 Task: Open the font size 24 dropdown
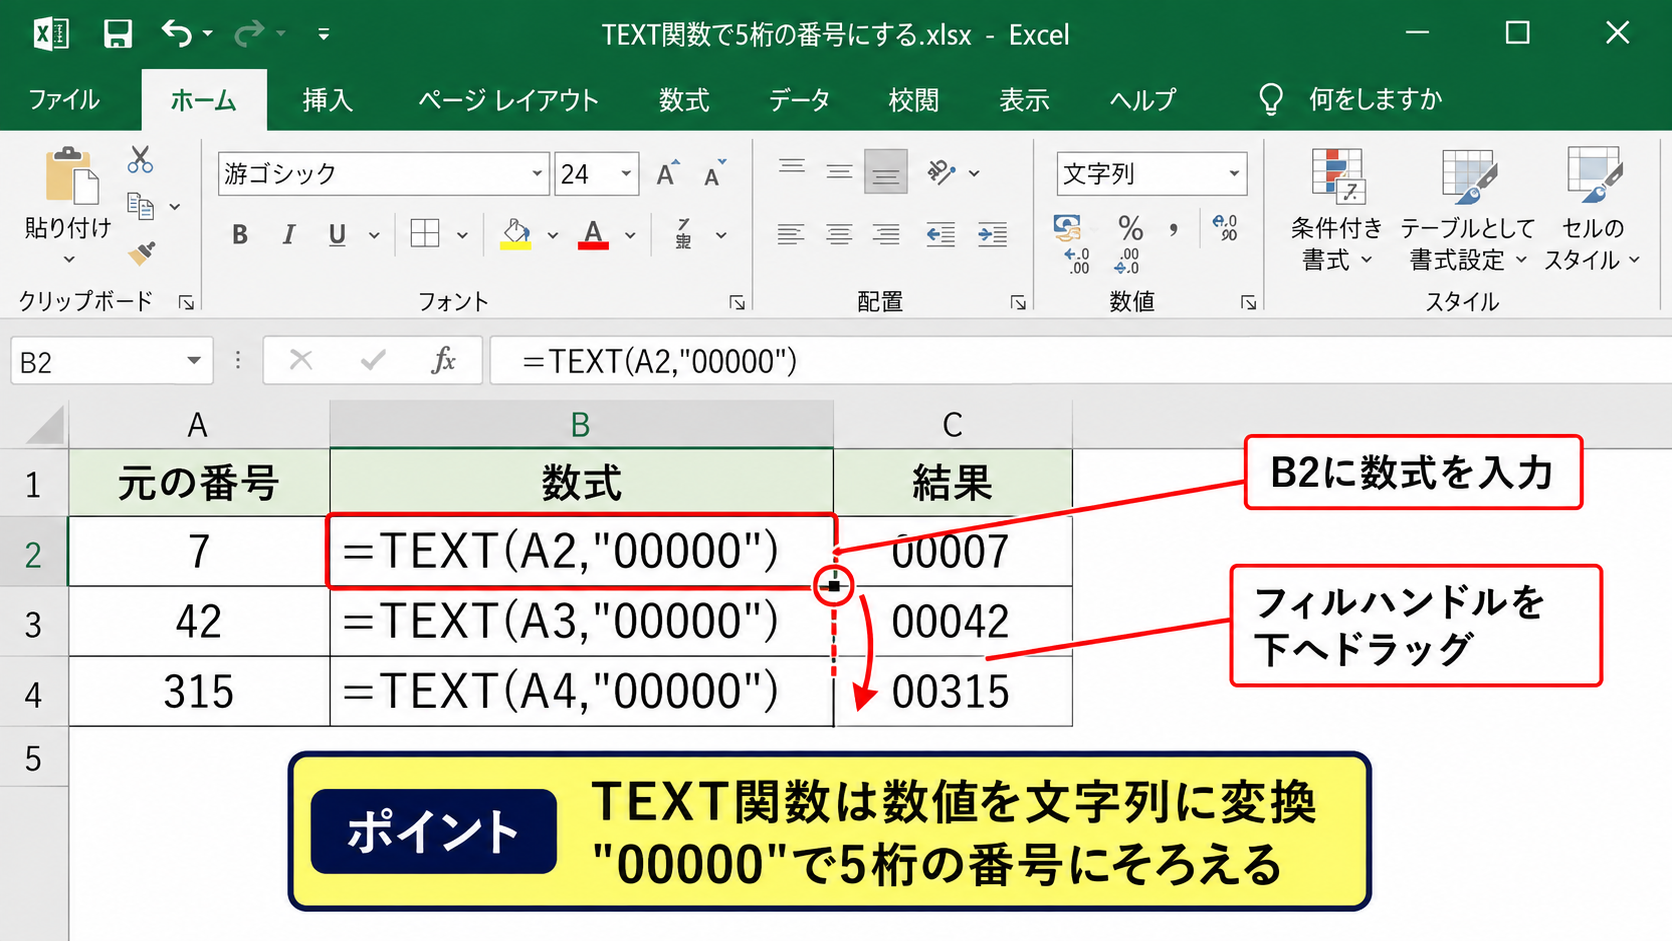pyautogui.click(x=626, y=174)
